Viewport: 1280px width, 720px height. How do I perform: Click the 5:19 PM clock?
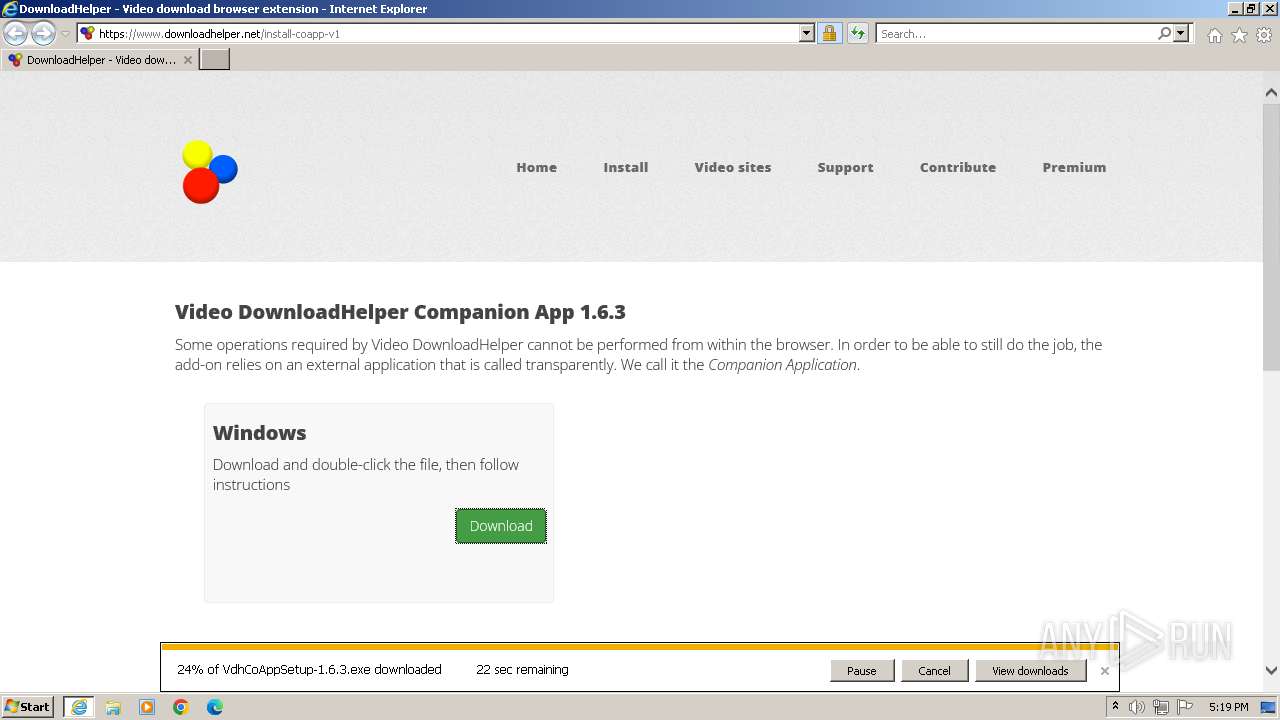pyautogui.click(x=1228, y=707)
